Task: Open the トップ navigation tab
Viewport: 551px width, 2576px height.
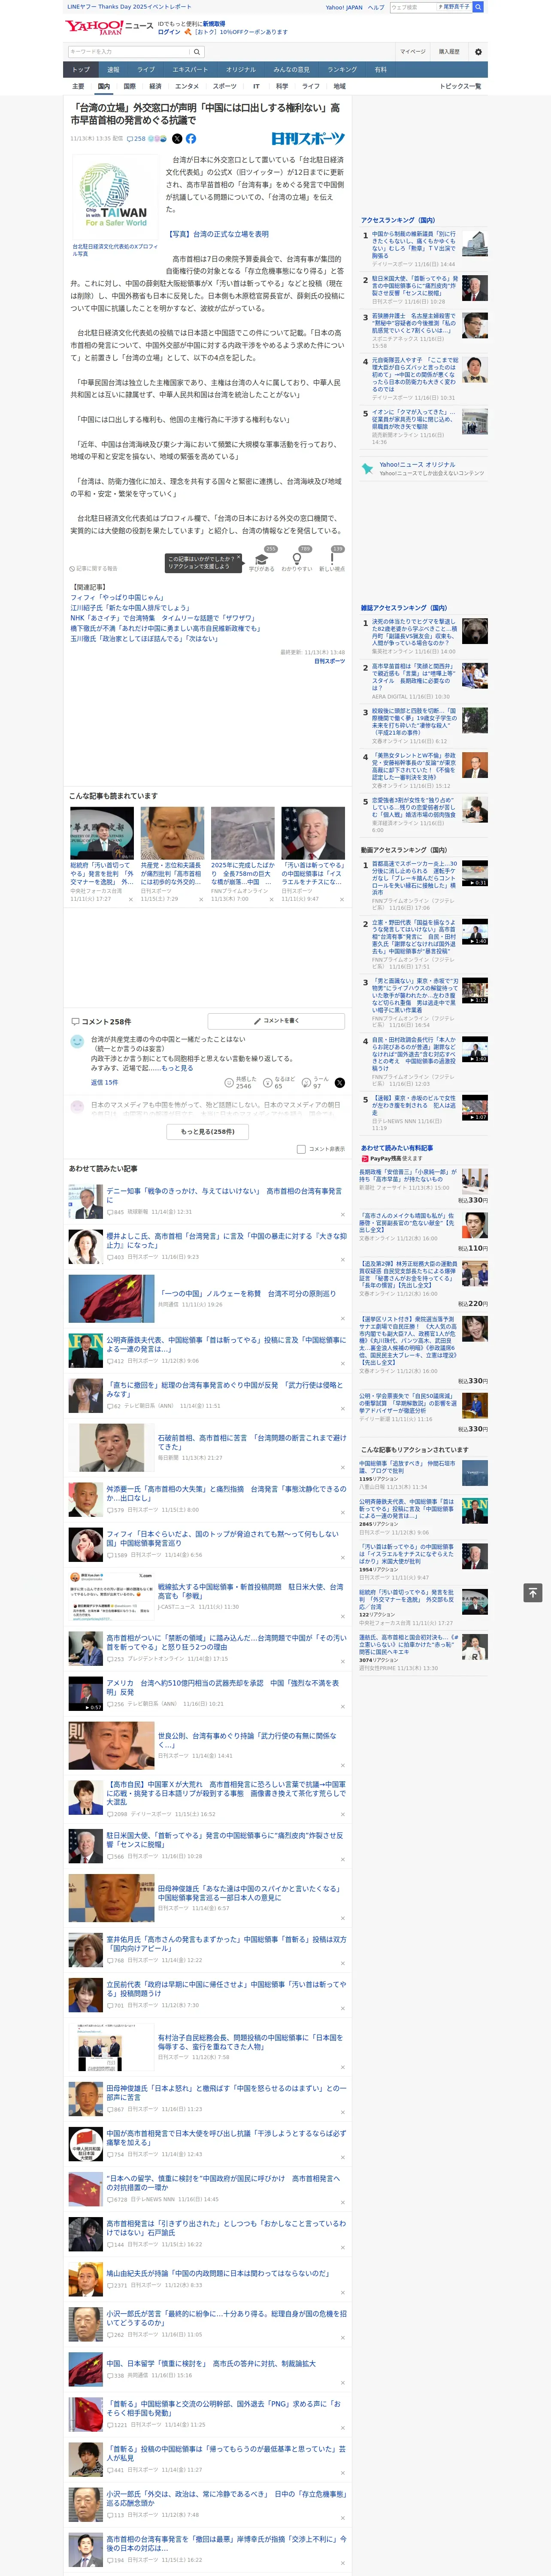Action: pos(81,69)
